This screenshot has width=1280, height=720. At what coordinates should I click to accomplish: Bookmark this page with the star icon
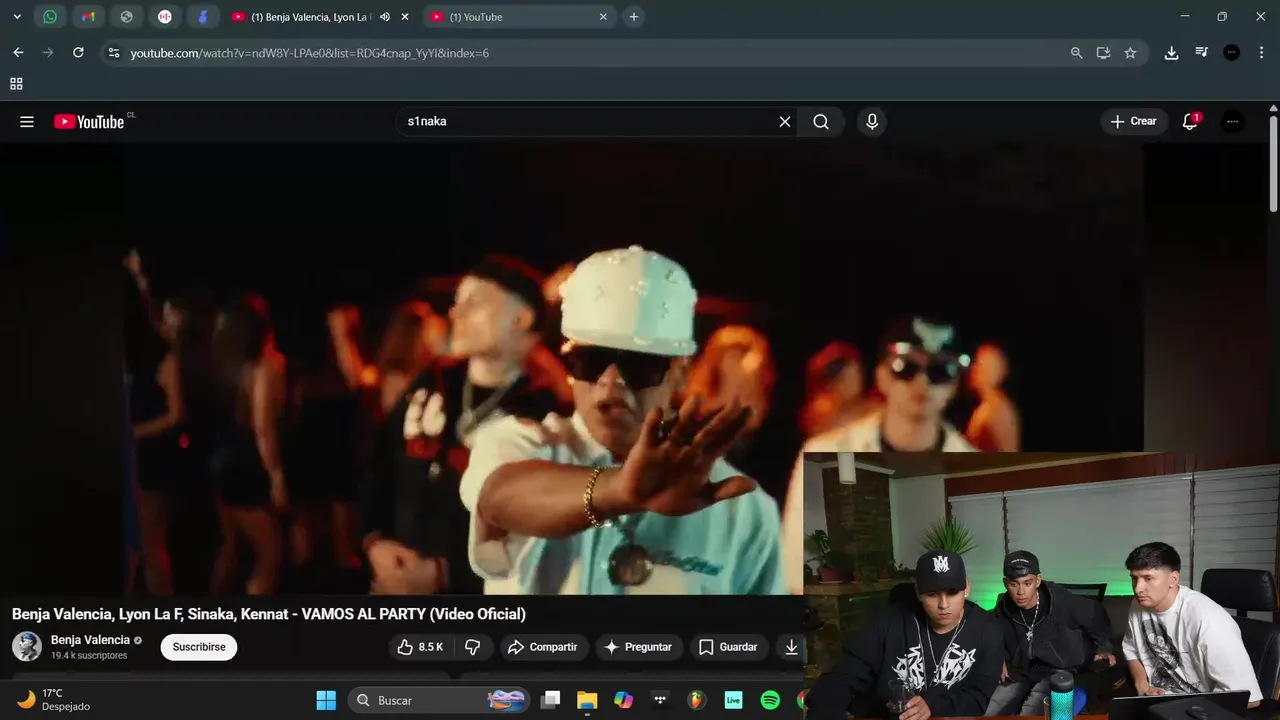(1130, 53)
